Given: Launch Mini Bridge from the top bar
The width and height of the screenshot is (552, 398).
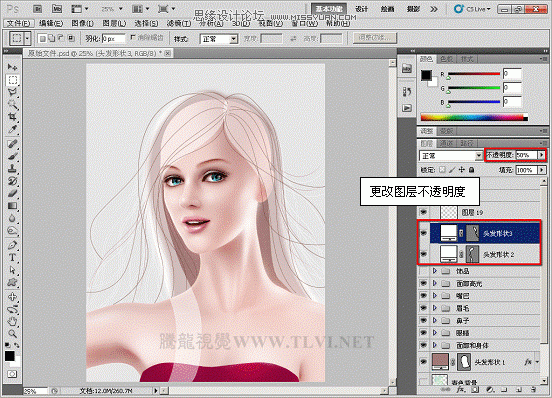Looking at the screenshot, I should tap(57, 9).
